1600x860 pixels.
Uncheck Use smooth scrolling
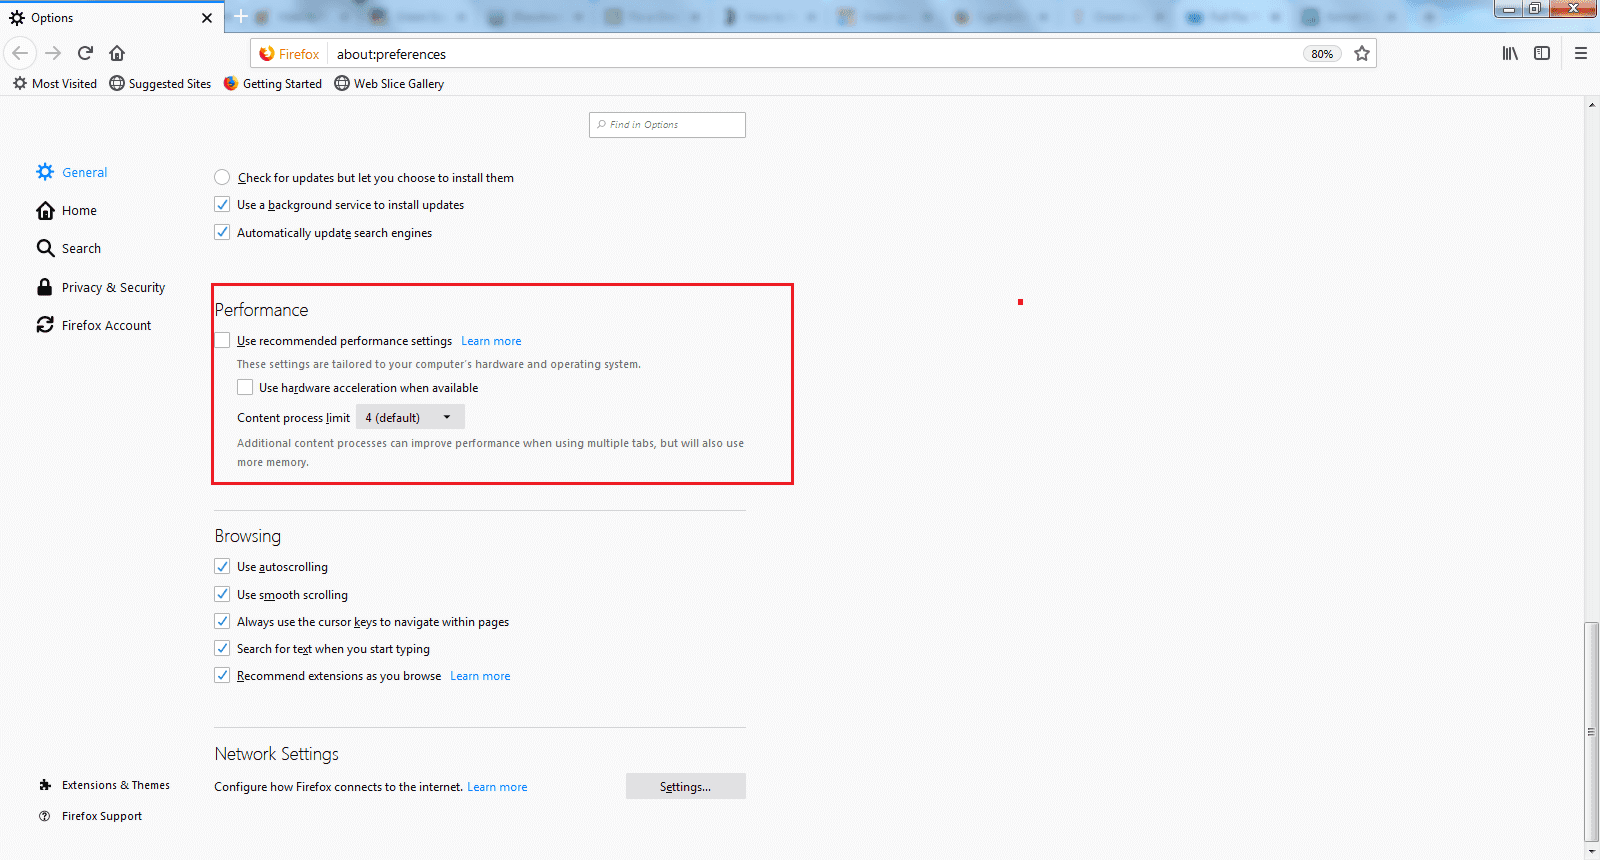click(x=223, y=594)
